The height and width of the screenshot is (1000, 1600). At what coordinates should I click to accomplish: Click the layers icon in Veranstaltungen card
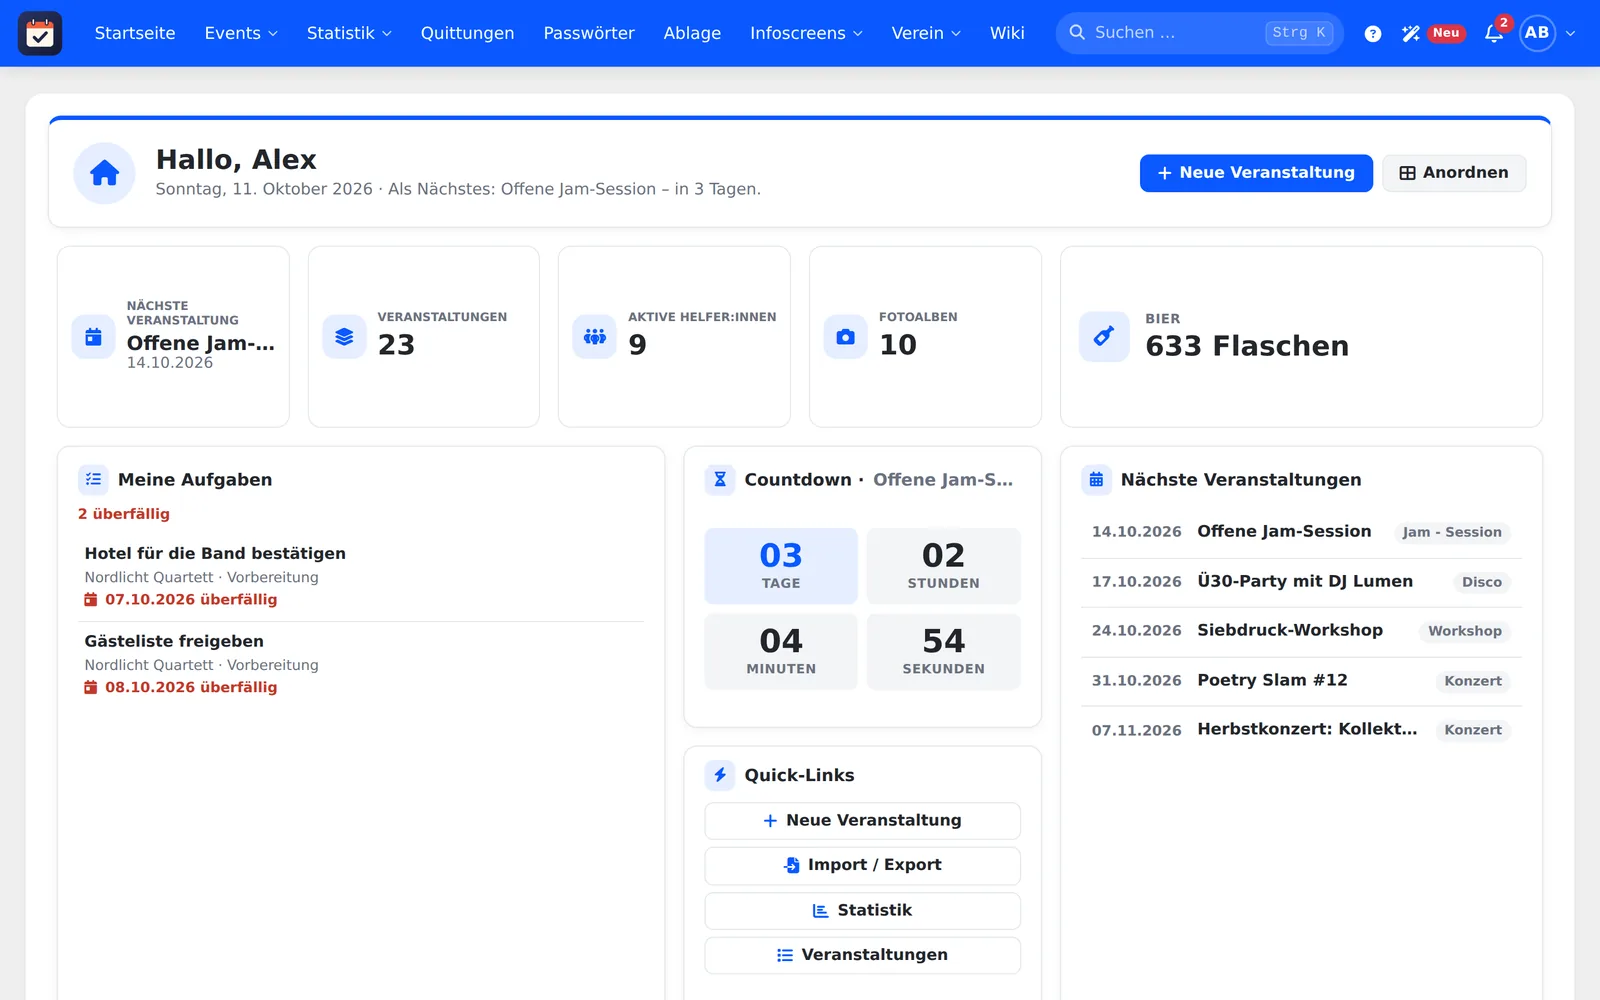[x=344, y=336]
